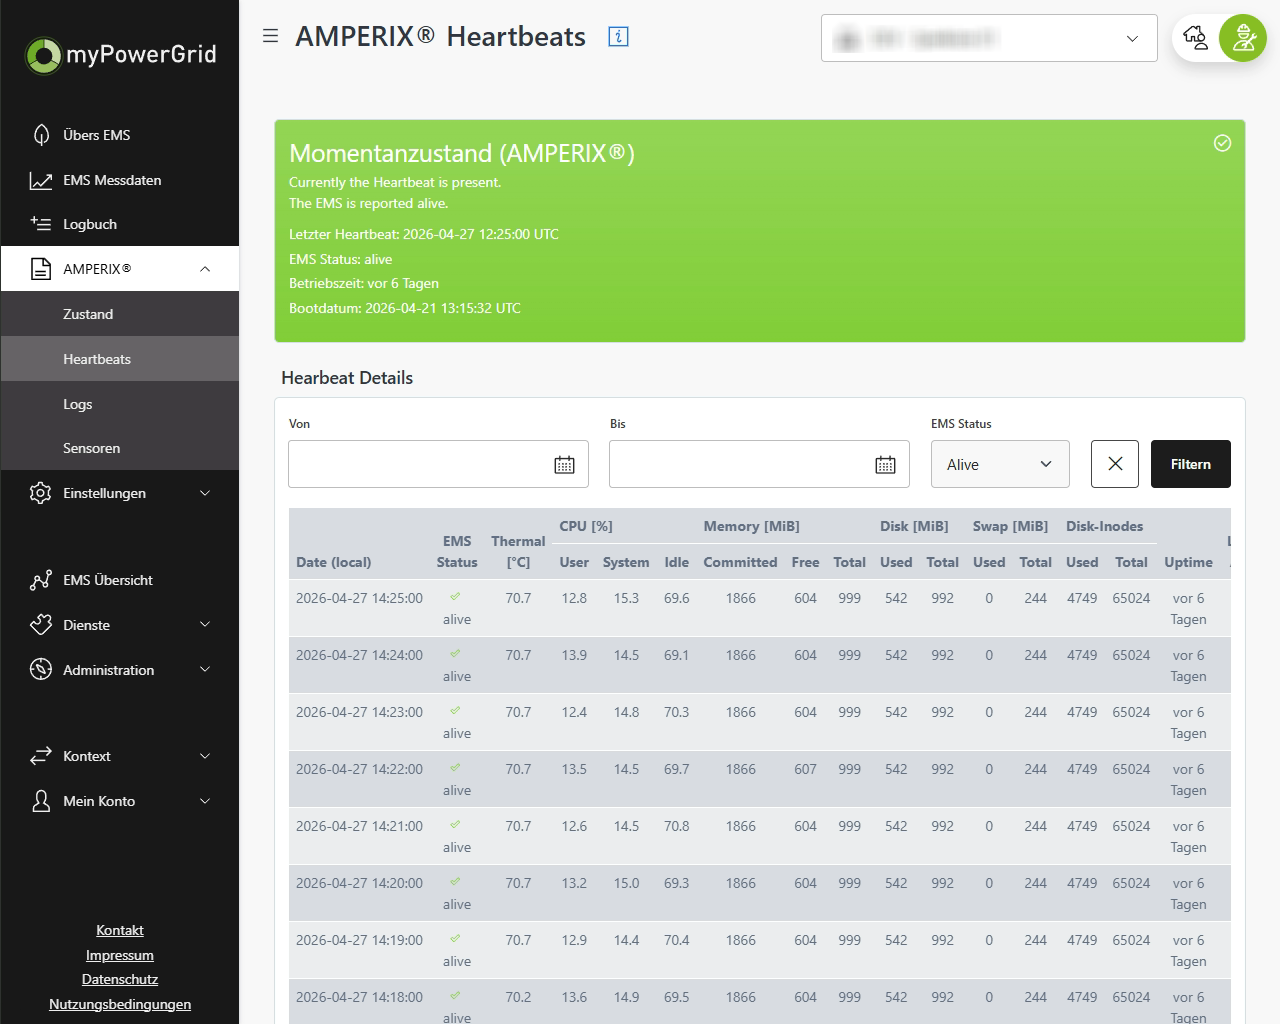Click the EMS Übersicht graph icon
1280x1024 pixels.
click(x=41, y=580)
